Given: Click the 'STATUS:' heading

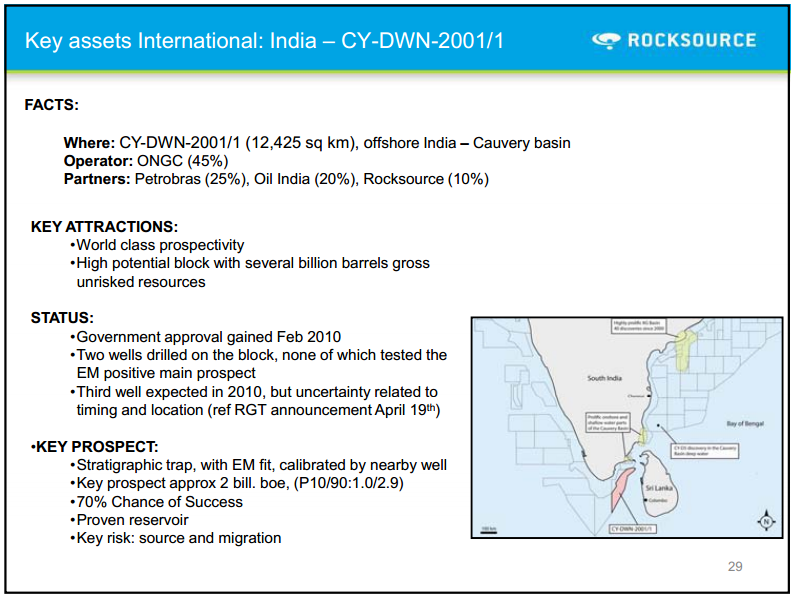Looking at the screenshot, I should (x=62, y=318).
